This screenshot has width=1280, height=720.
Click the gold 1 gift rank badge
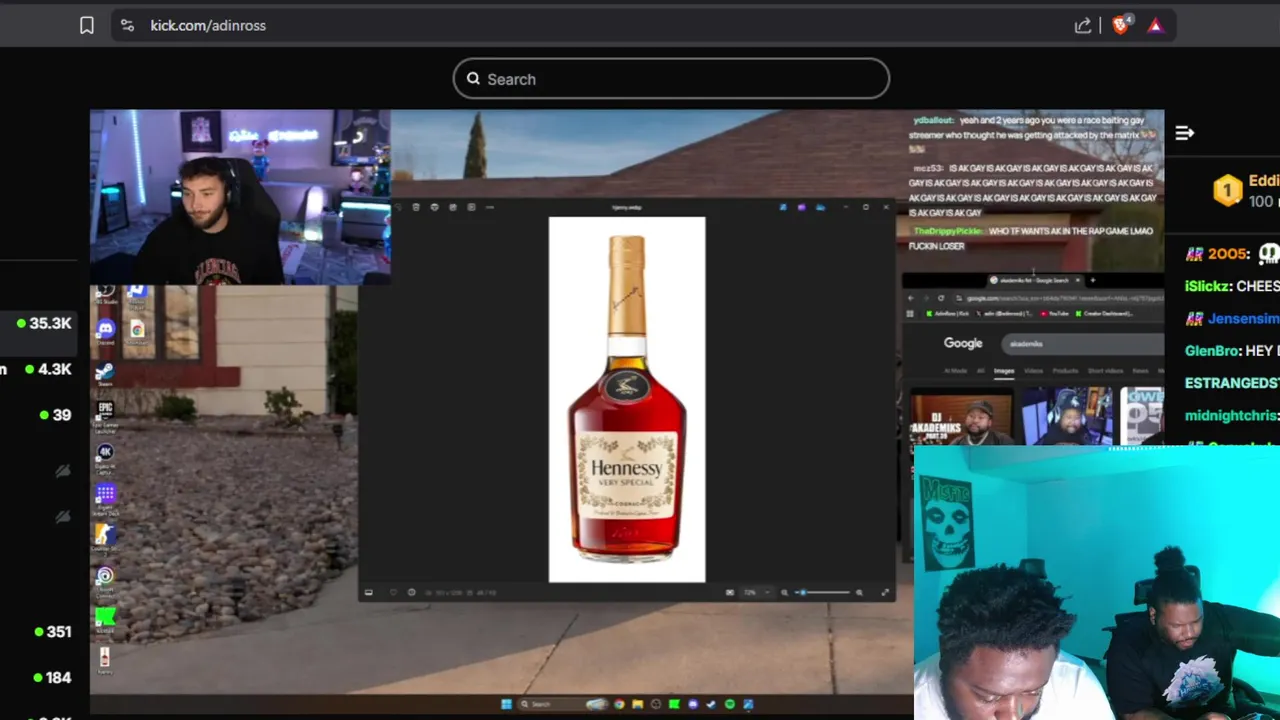pos(1227,190)
